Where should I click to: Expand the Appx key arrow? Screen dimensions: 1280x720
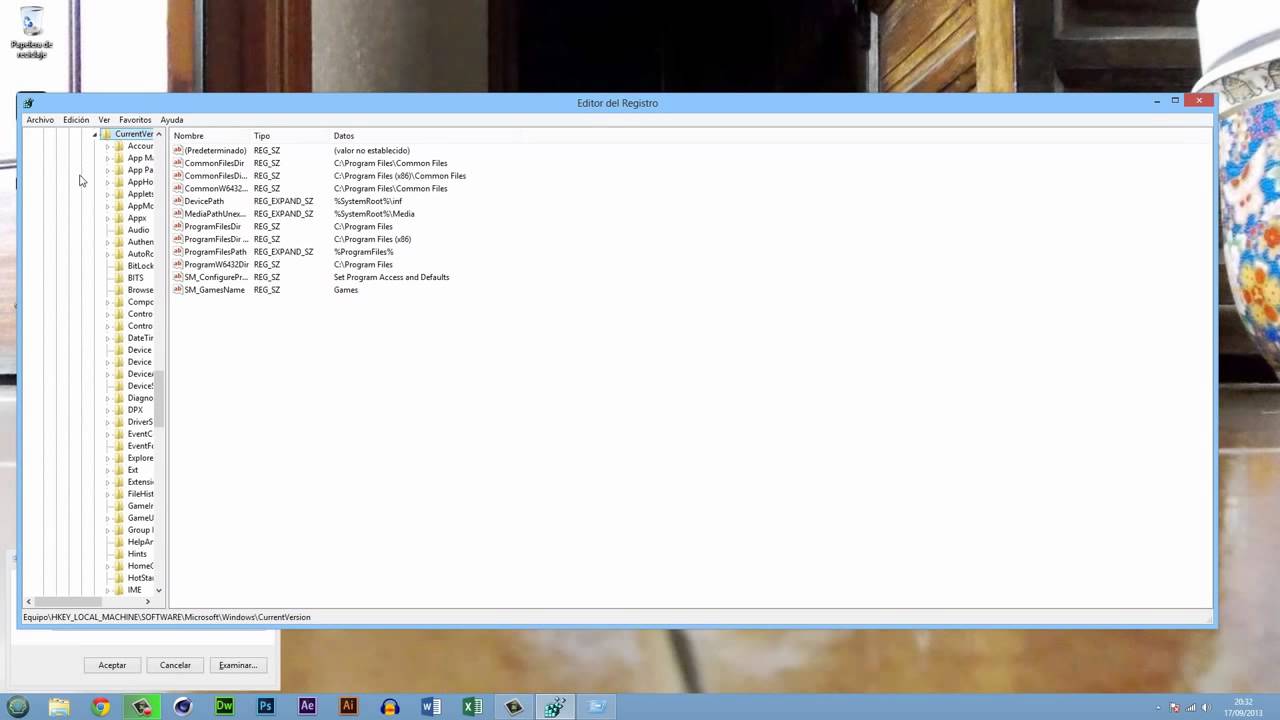click(107, 218)
